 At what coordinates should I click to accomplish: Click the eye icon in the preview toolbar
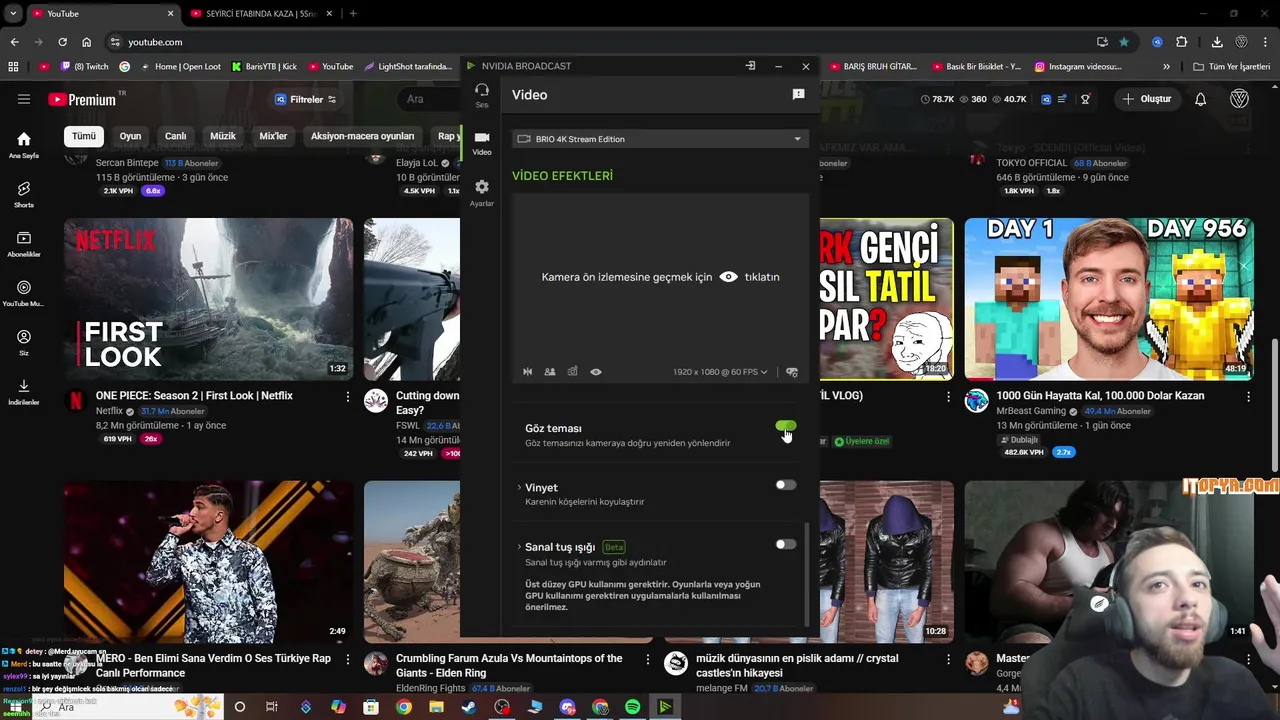coord(596,372)
